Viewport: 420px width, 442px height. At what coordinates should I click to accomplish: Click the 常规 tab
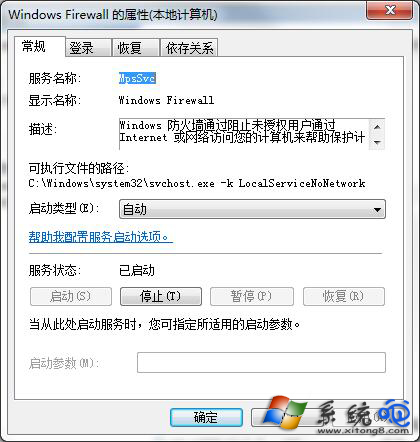click(40, 47)
